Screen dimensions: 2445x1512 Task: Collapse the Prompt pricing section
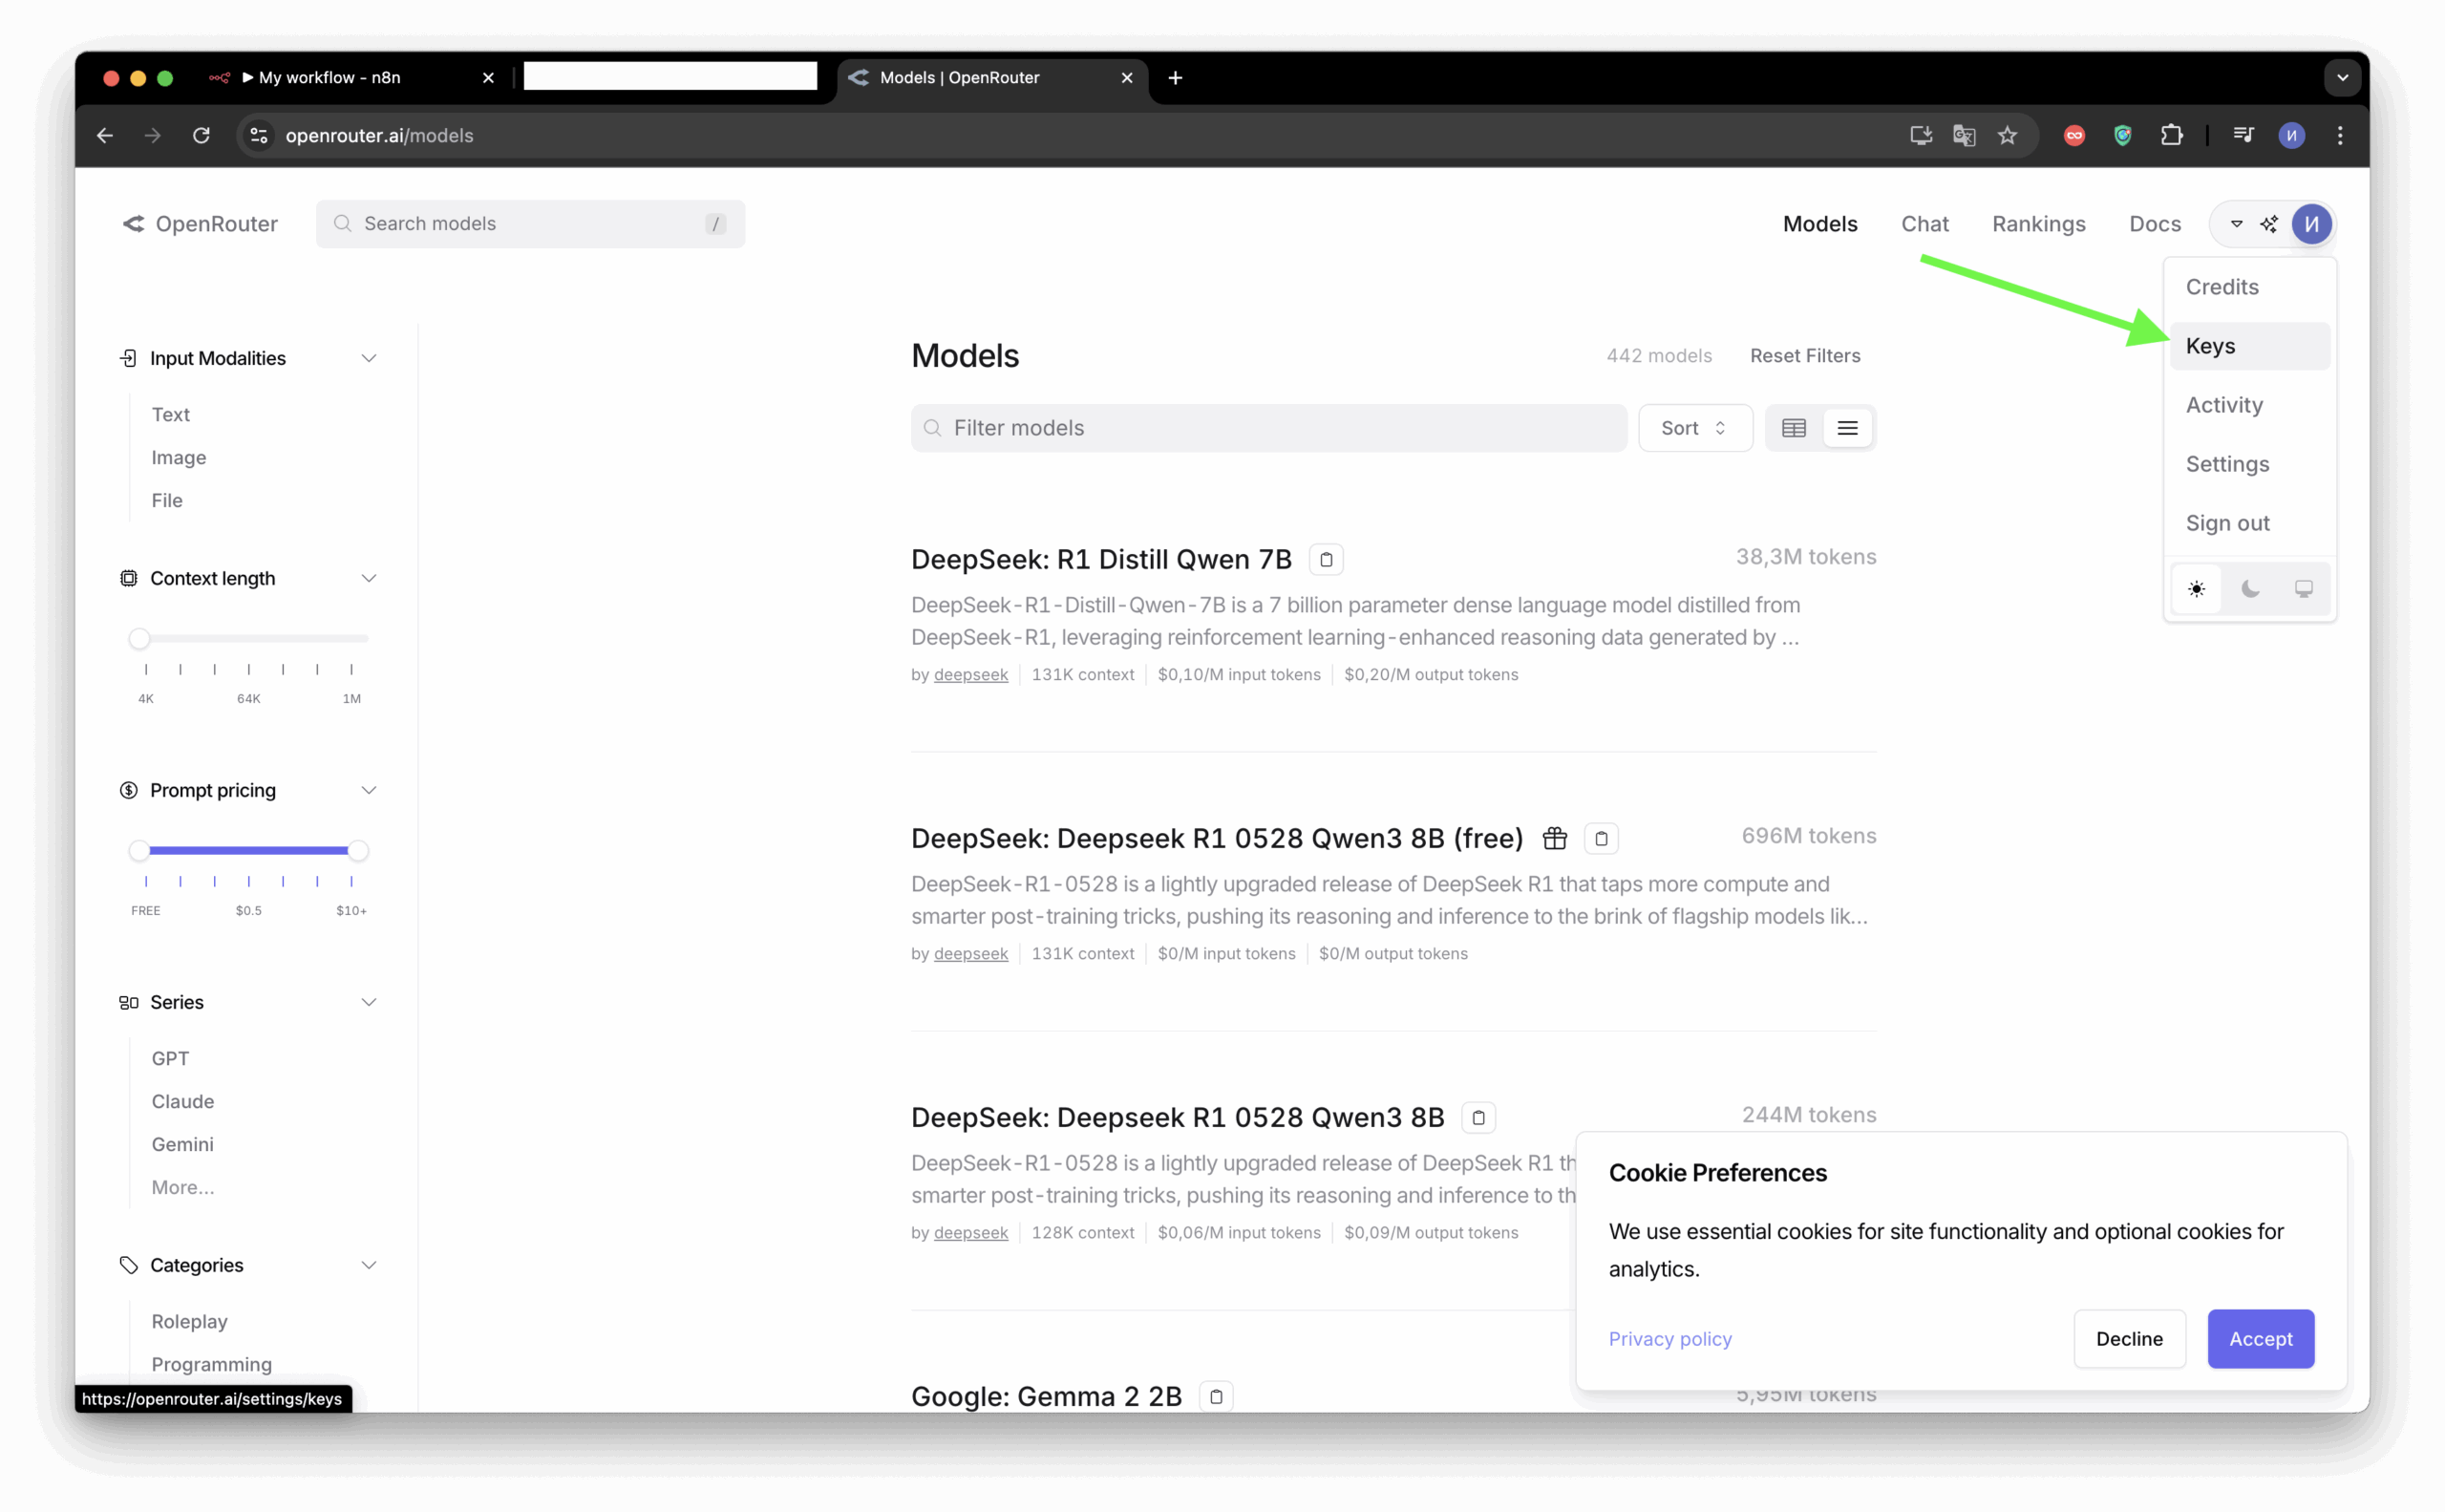(368, 790)
